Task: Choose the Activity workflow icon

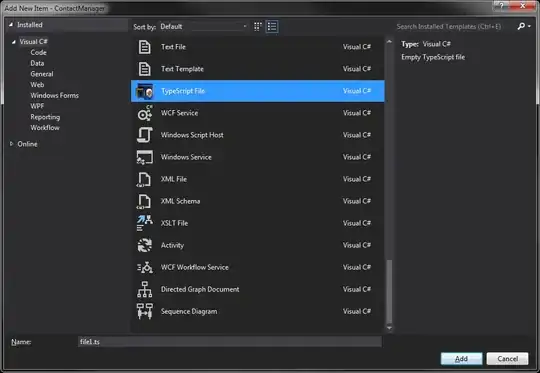Action: pyautogui.click(x=145, y=245)
